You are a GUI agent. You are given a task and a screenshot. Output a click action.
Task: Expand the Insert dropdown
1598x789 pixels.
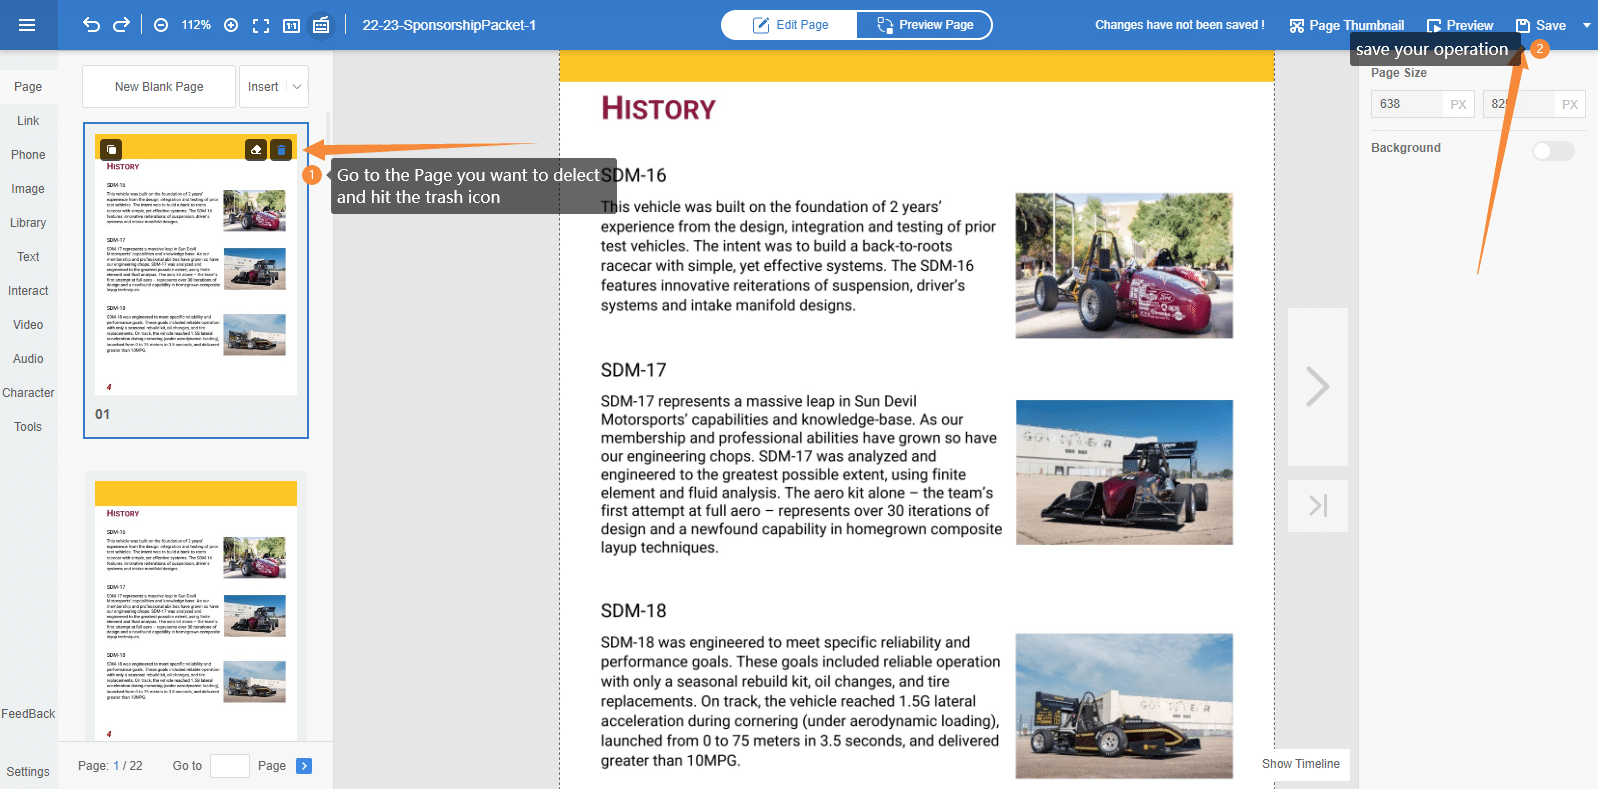tap(297, 87)
